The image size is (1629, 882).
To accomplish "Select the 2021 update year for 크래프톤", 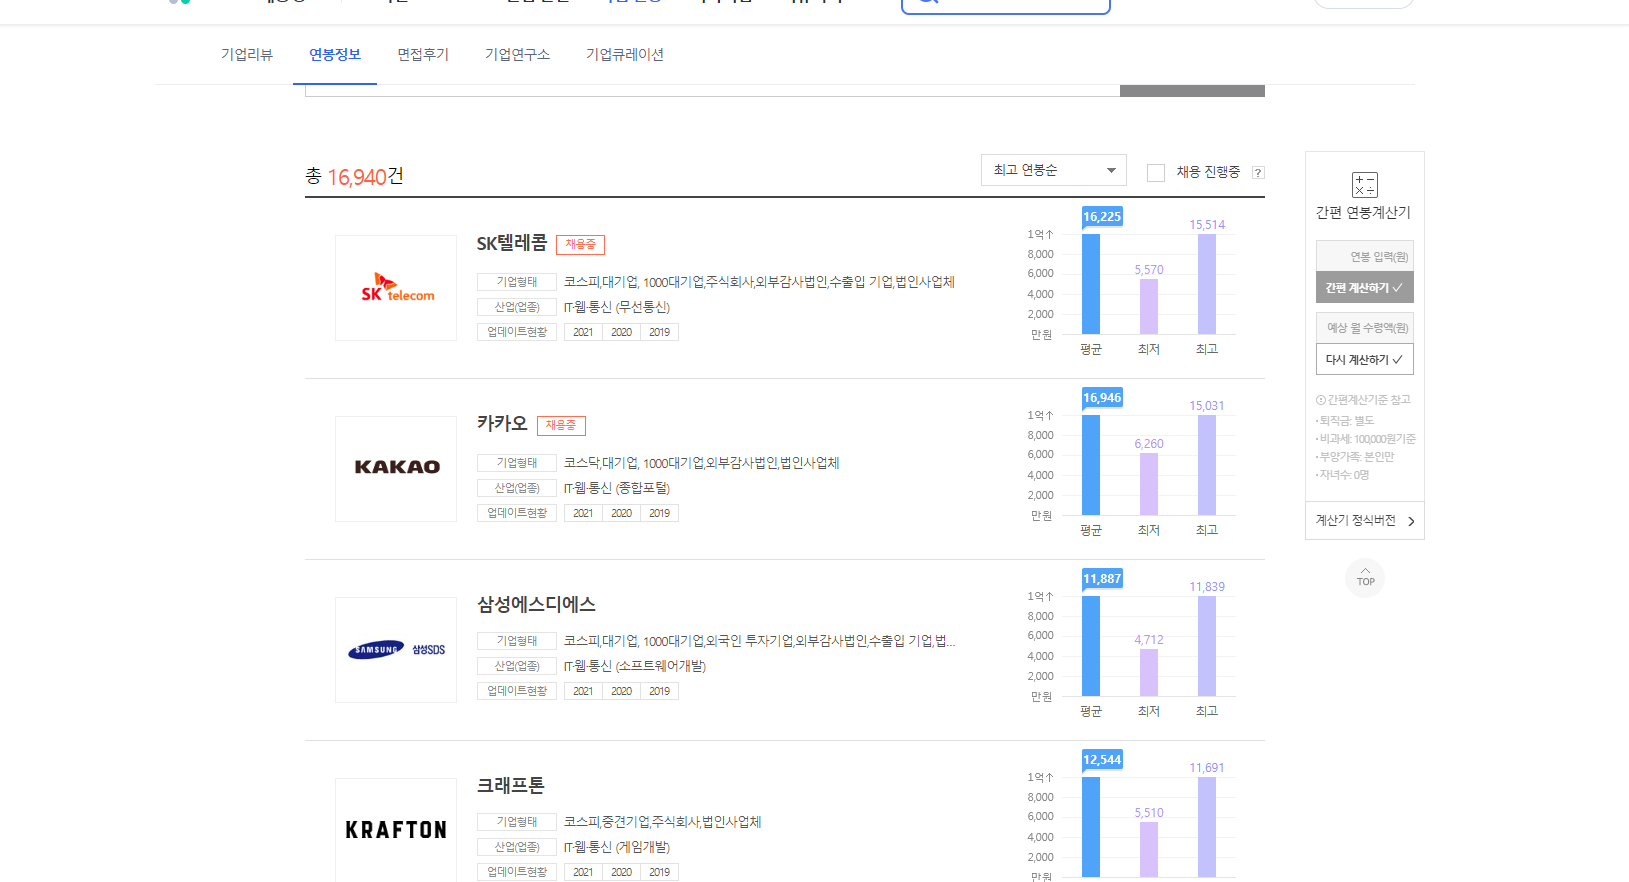I will [583, 872].
